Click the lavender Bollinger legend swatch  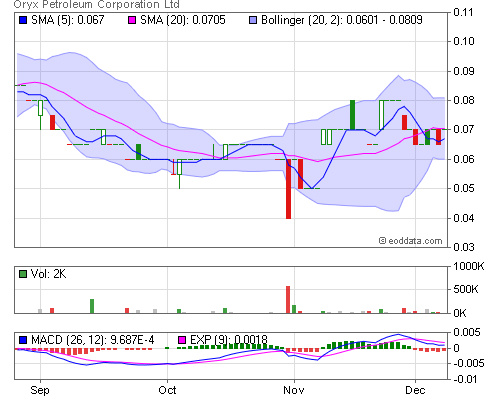(x=253, y=20)
